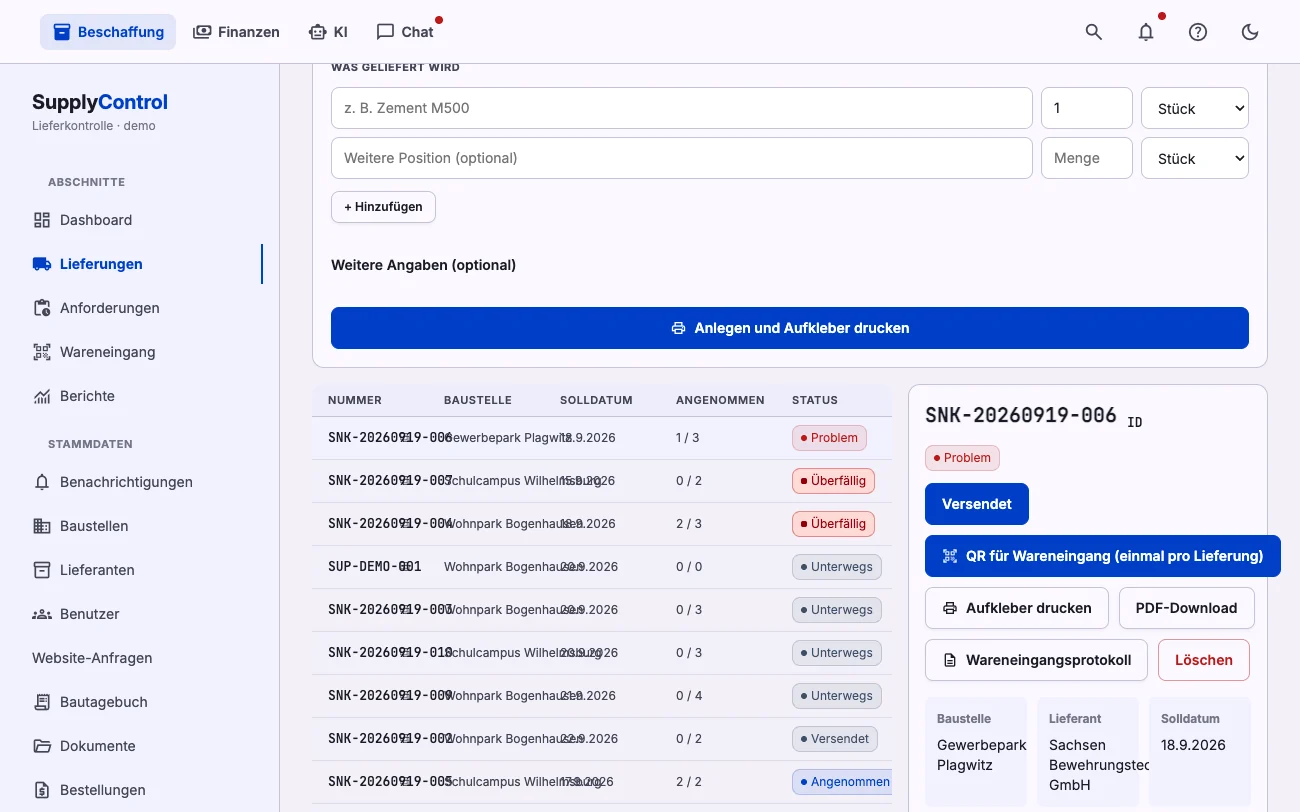The image size is (1300, 812).
Task: Open unit dropdown for first delivery item
Action: [x=1195, y=108]
